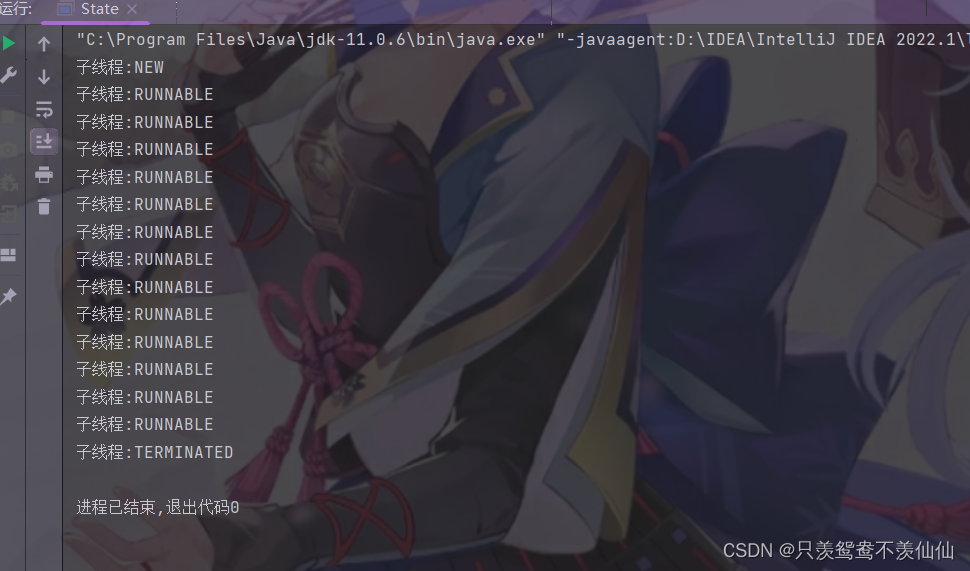Image resolution: width=970 pixels, height=571 pixels.
Task: Toggle scroll to end of console
Action: tap(44, 142)
